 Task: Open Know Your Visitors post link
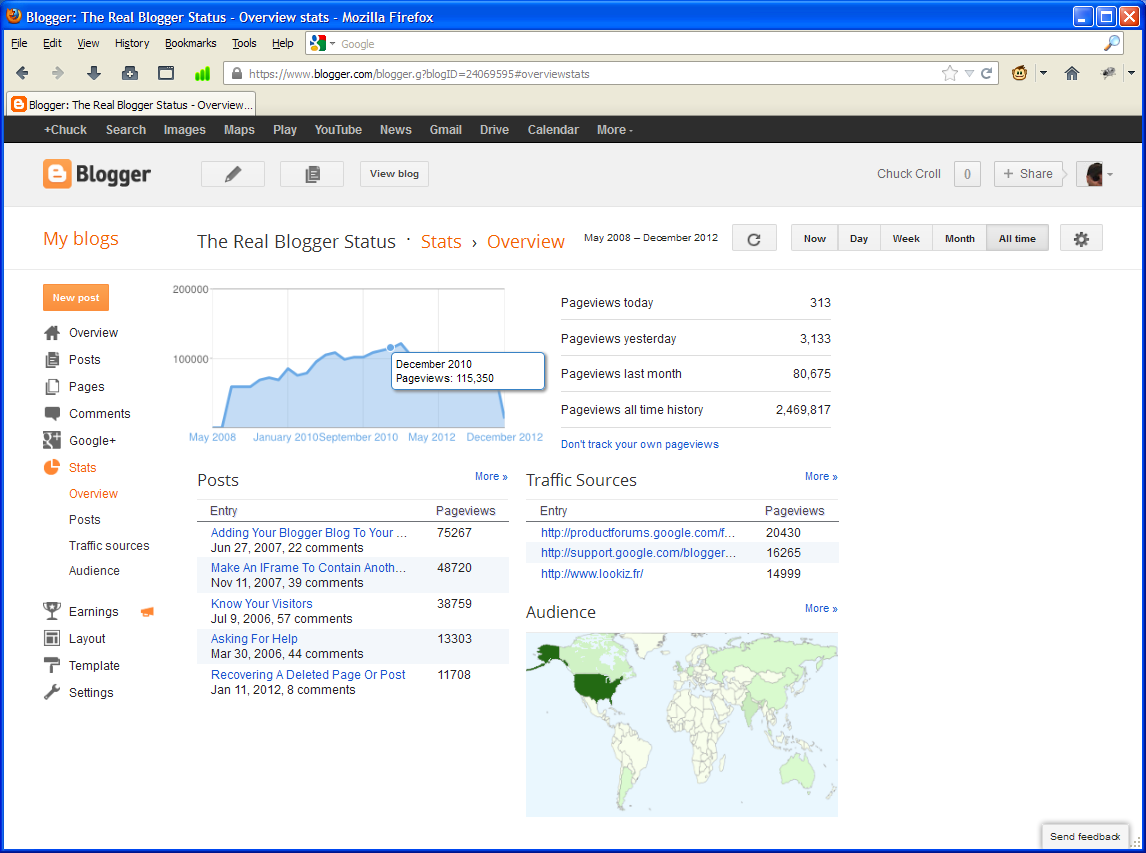click(262, 604)
